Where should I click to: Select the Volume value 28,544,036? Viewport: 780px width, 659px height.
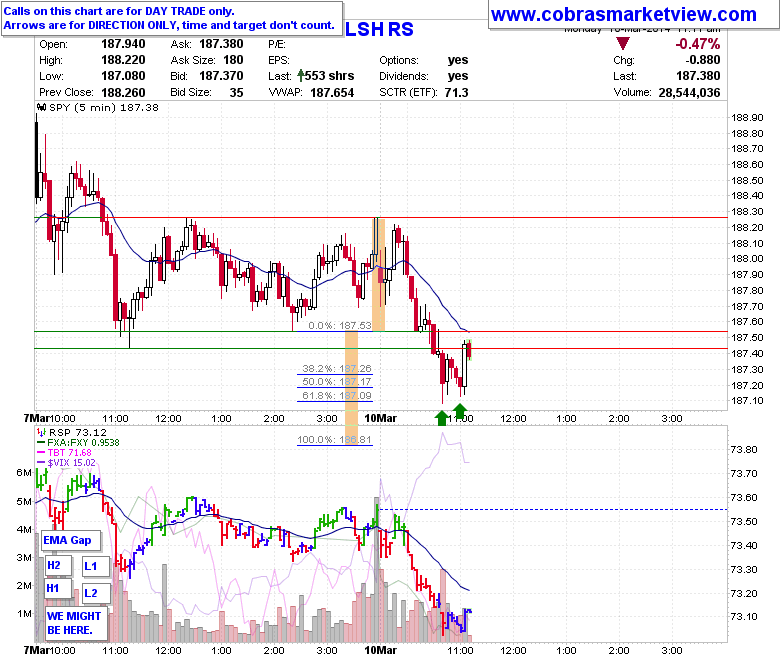click(689, 93)
